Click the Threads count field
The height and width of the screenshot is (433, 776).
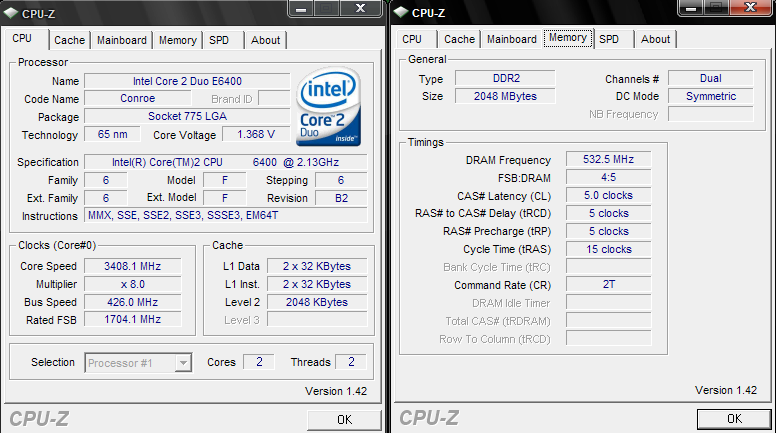(351, 362)
